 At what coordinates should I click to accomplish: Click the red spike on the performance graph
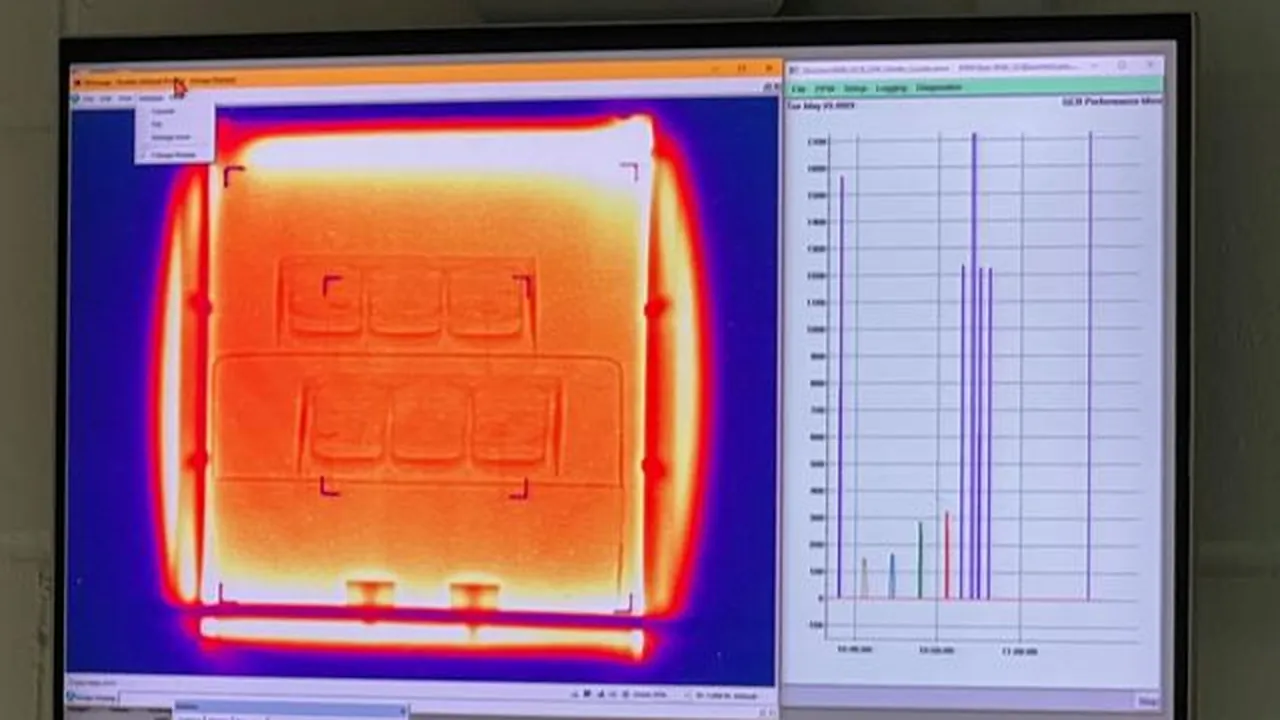(x=947, y=556)
